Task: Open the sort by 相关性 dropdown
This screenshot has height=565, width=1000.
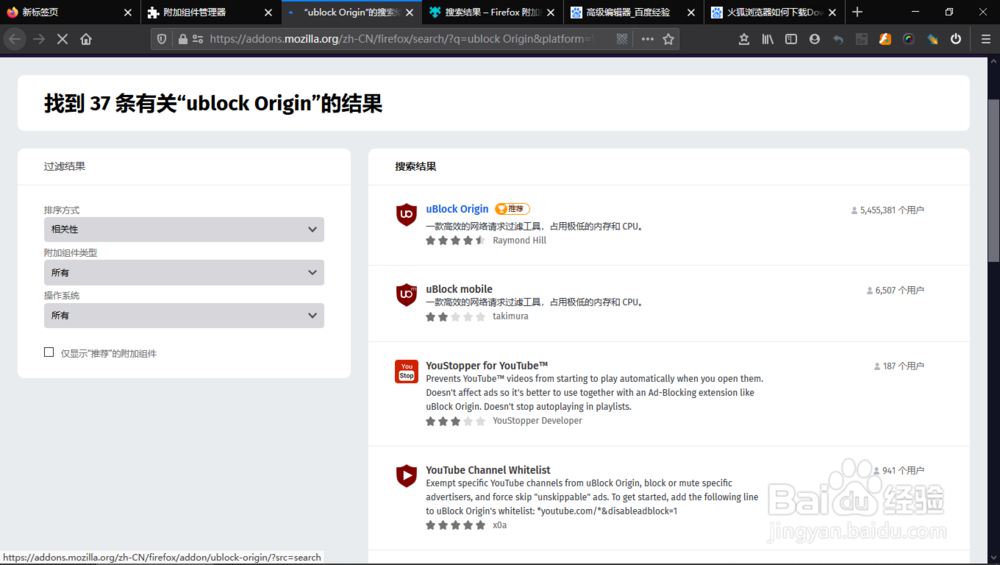Action: click(184, 230)
